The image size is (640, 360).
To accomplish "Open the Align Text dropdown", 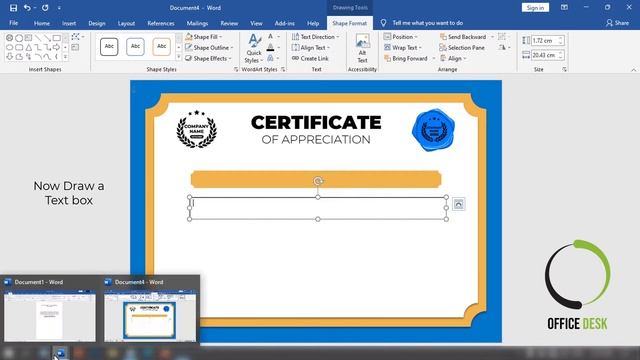I will pyautogui.click(x=311, y=47).
